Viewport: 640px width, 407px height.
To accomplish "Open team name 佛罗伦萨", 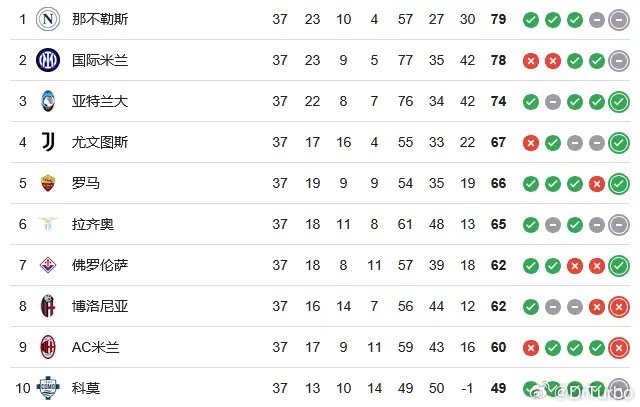I will tap(100, 265).
